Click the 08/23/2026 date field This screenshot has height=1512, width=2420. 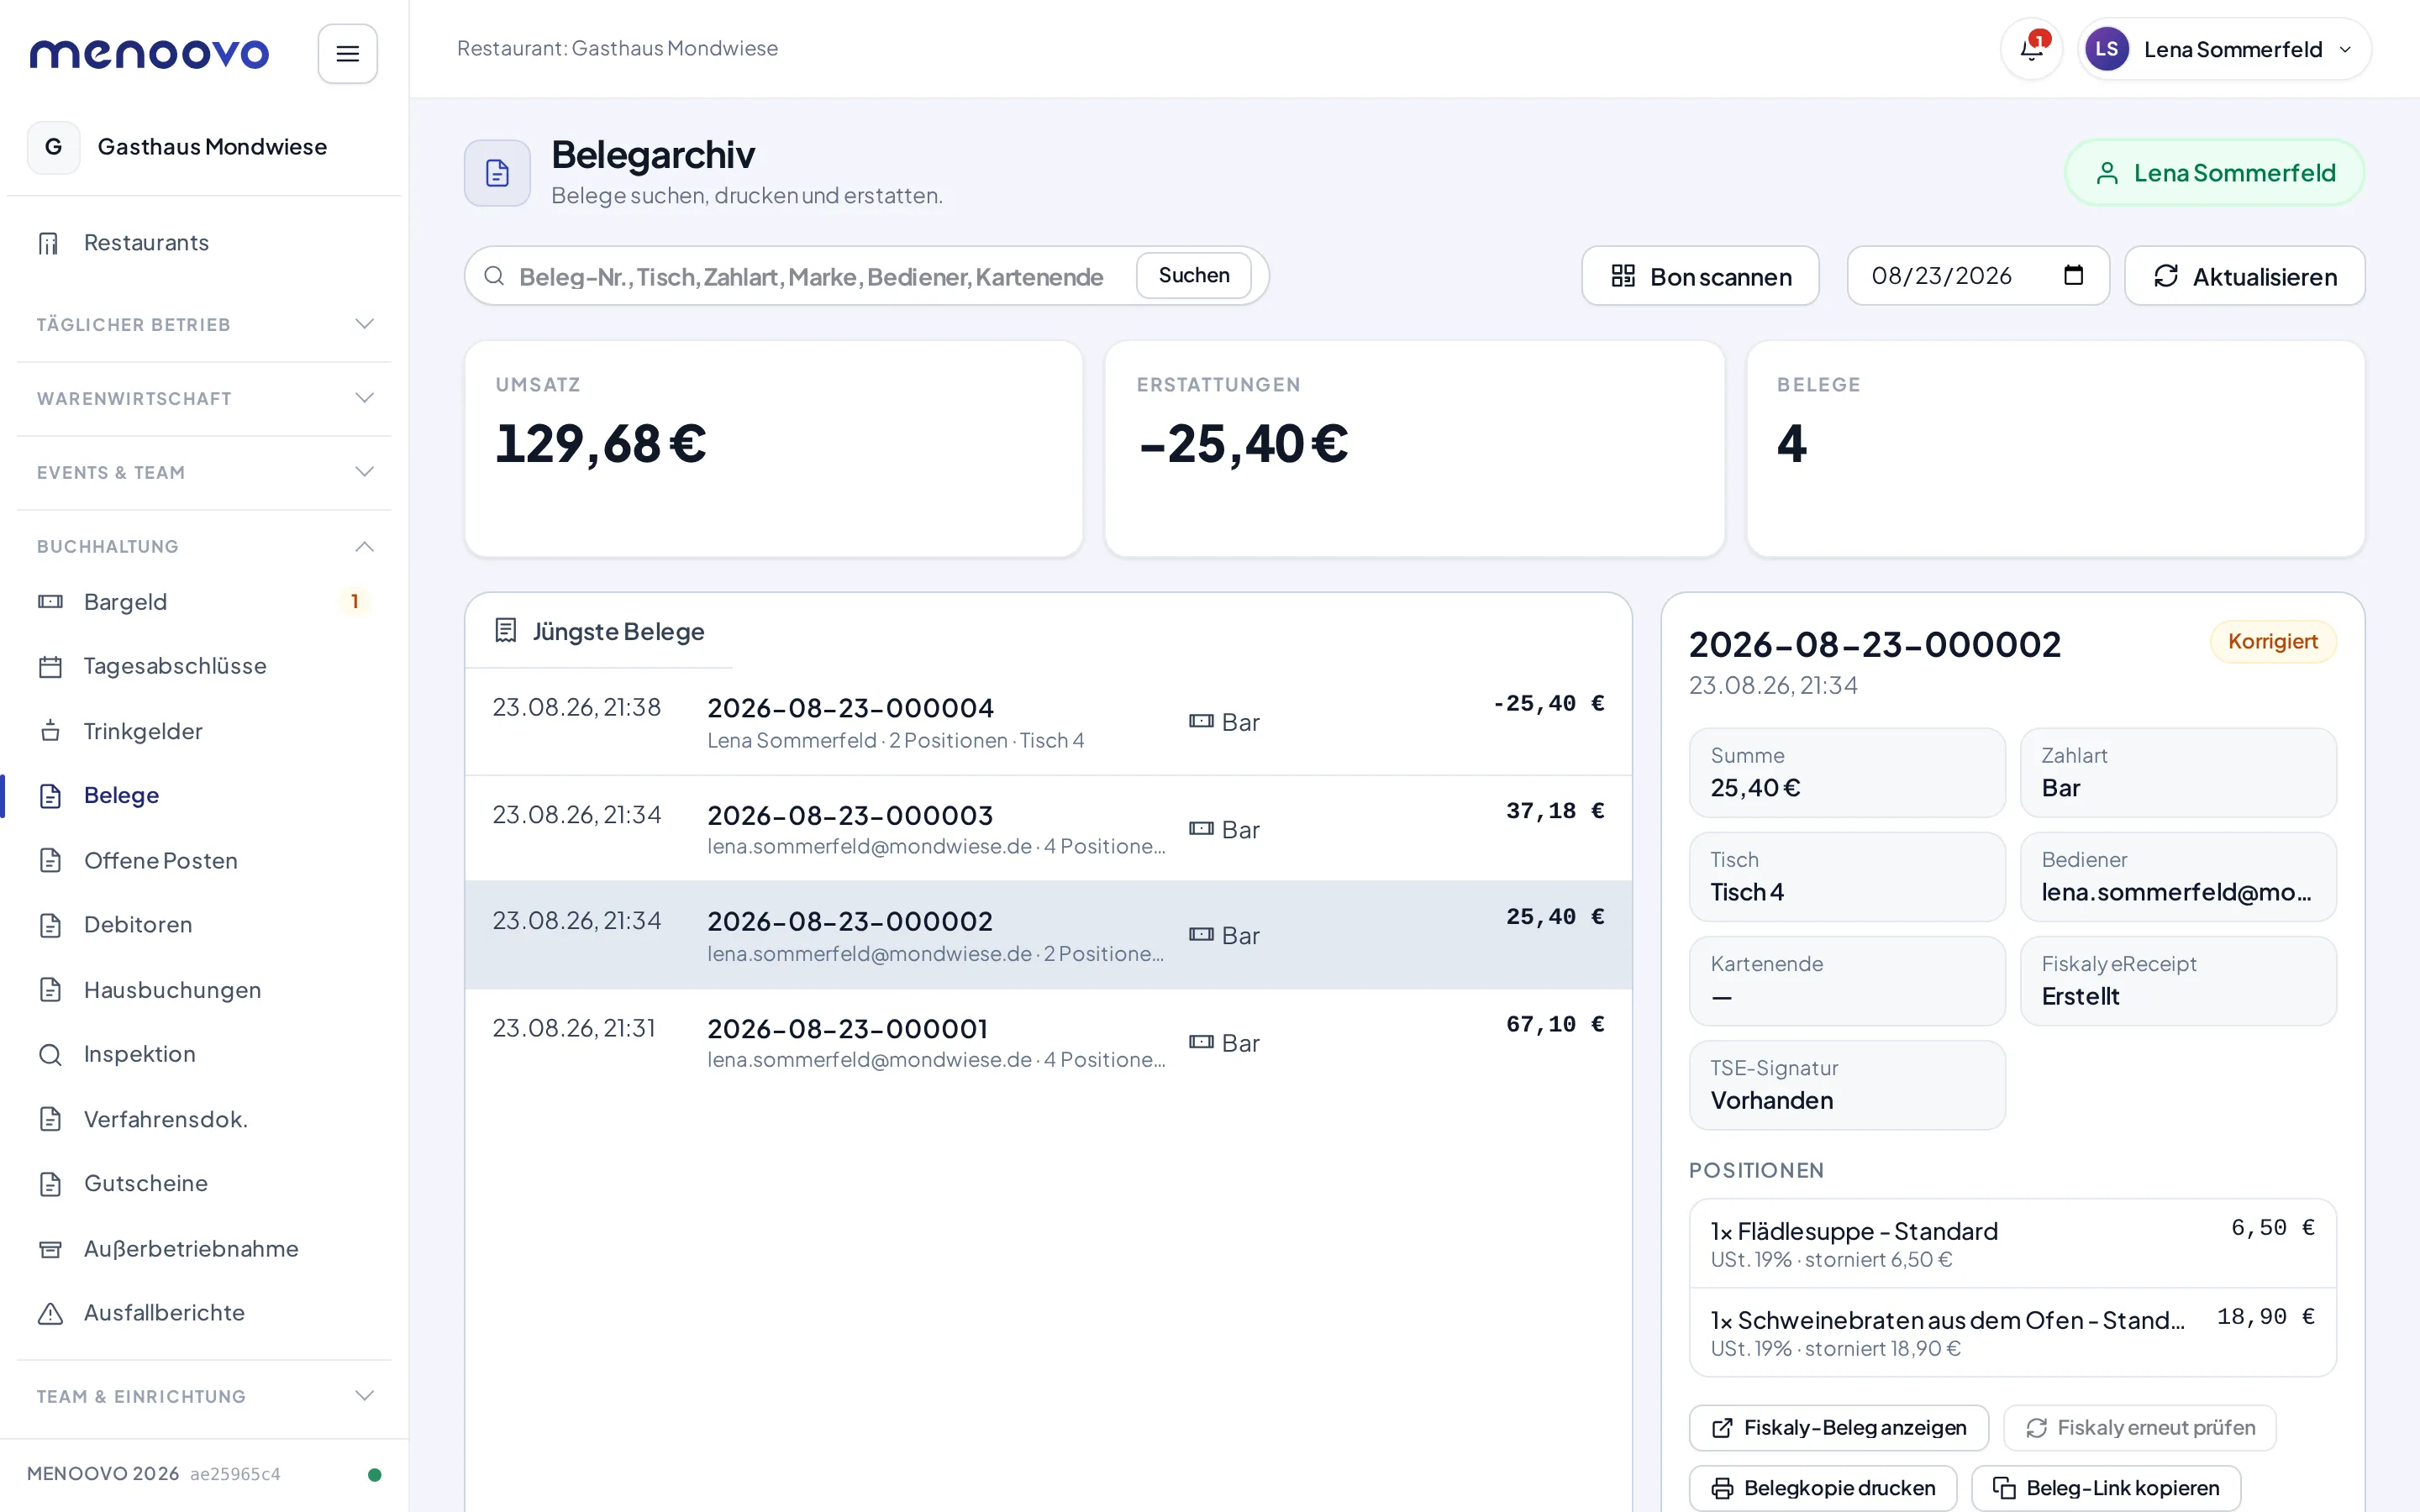[x=1977, y=276]
